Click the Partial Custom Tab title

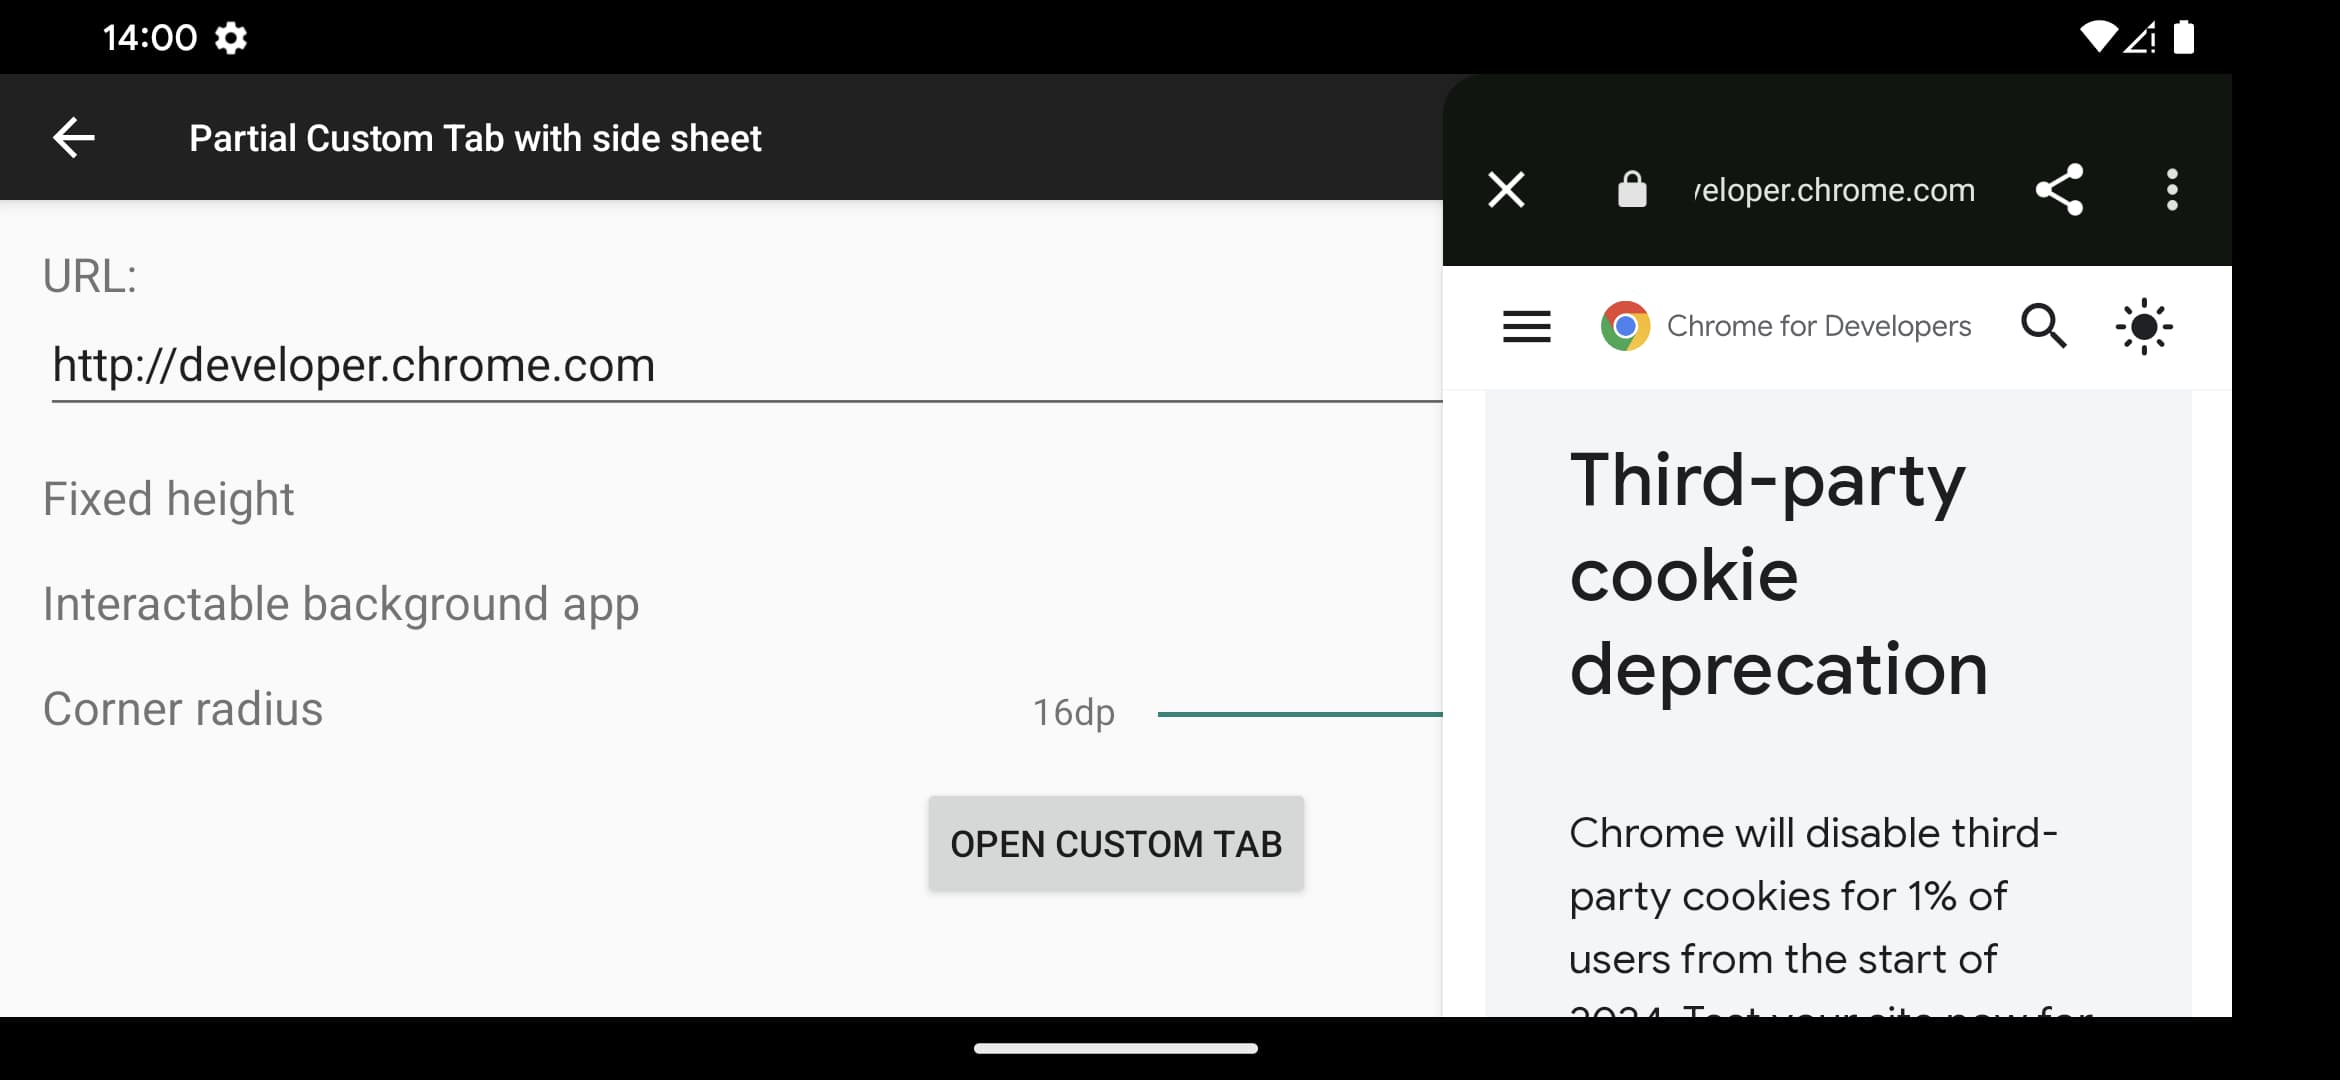[x=475, y=136]
